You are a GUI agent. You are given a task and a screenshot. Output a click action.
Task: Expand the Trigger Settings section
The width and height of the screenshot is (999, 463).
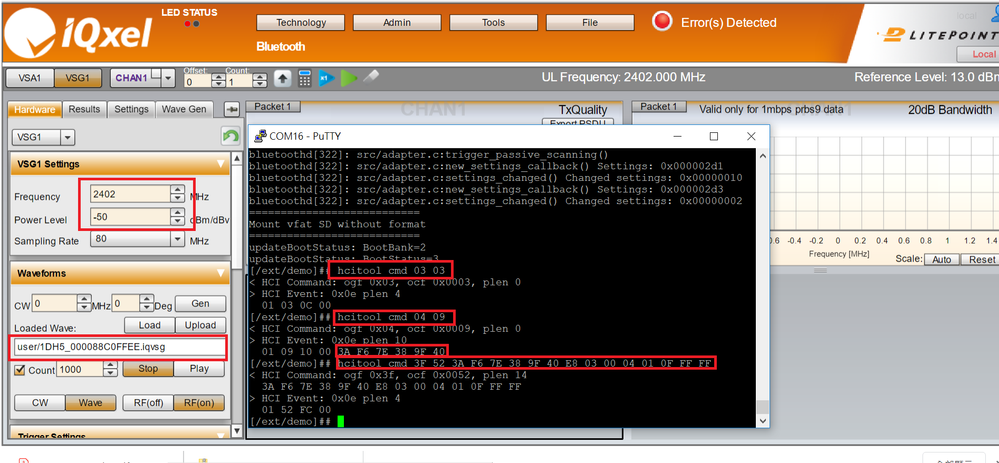click(221, 436)
